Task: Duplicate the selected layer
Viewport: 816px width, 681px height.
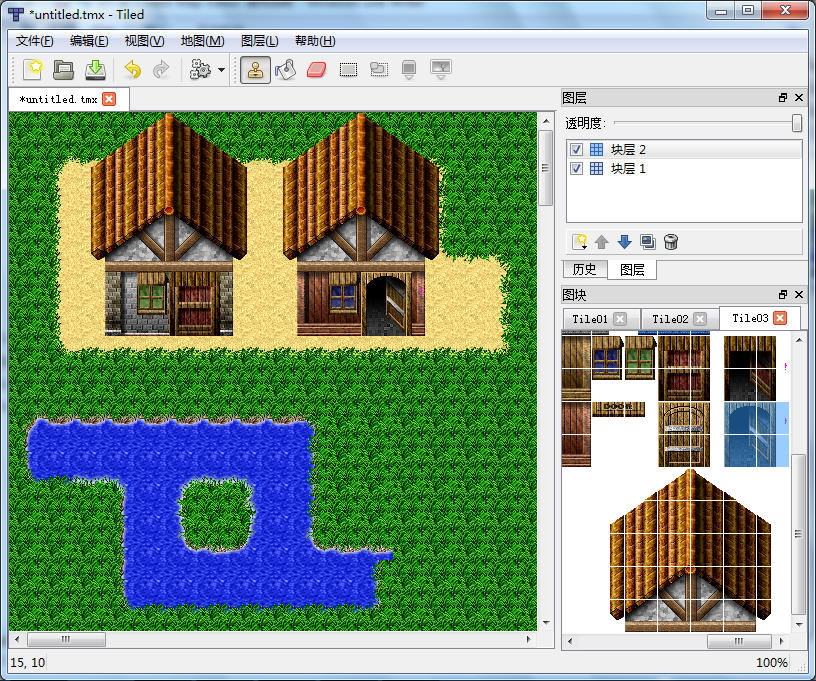Action: tap(648, 242)
